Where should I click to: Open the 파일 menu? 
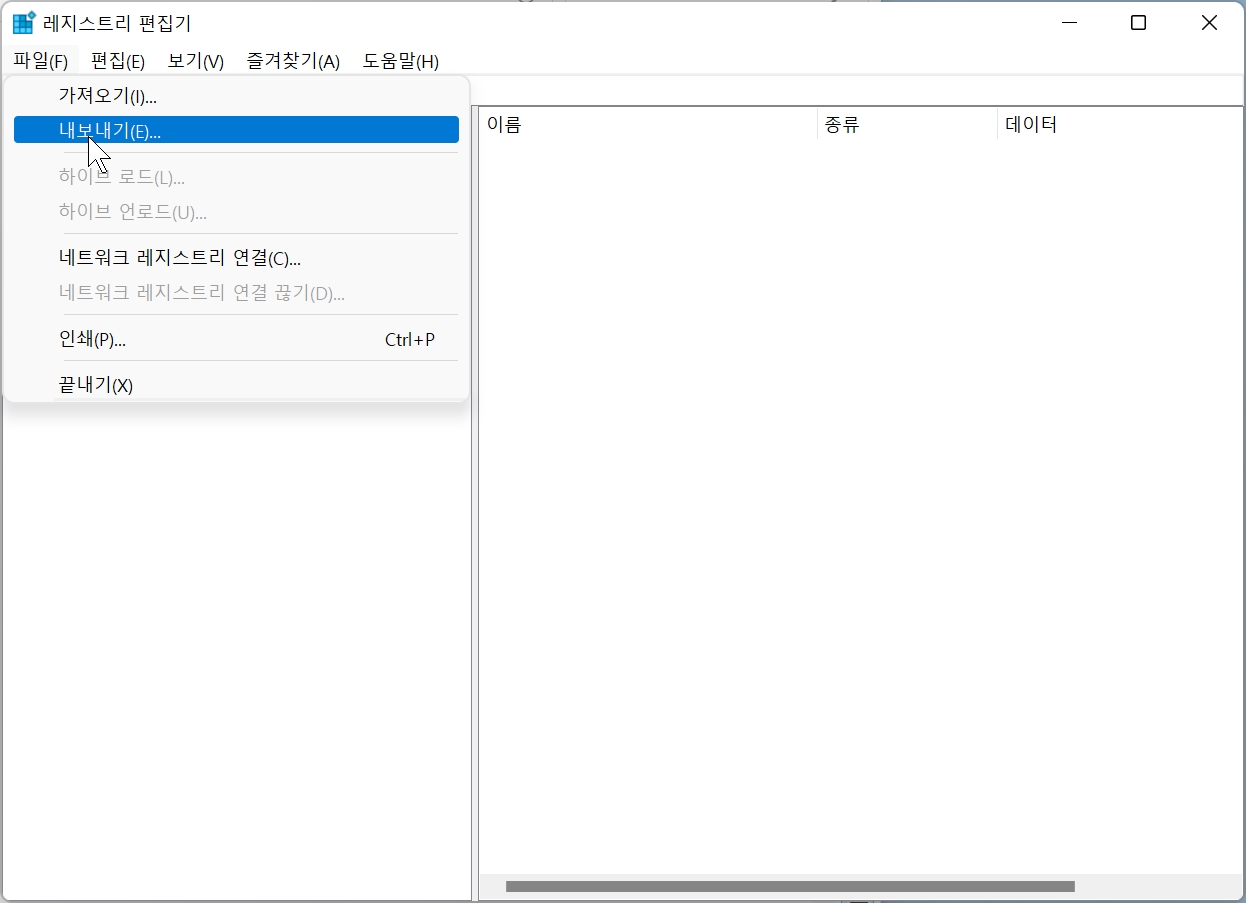click(40, 61)
